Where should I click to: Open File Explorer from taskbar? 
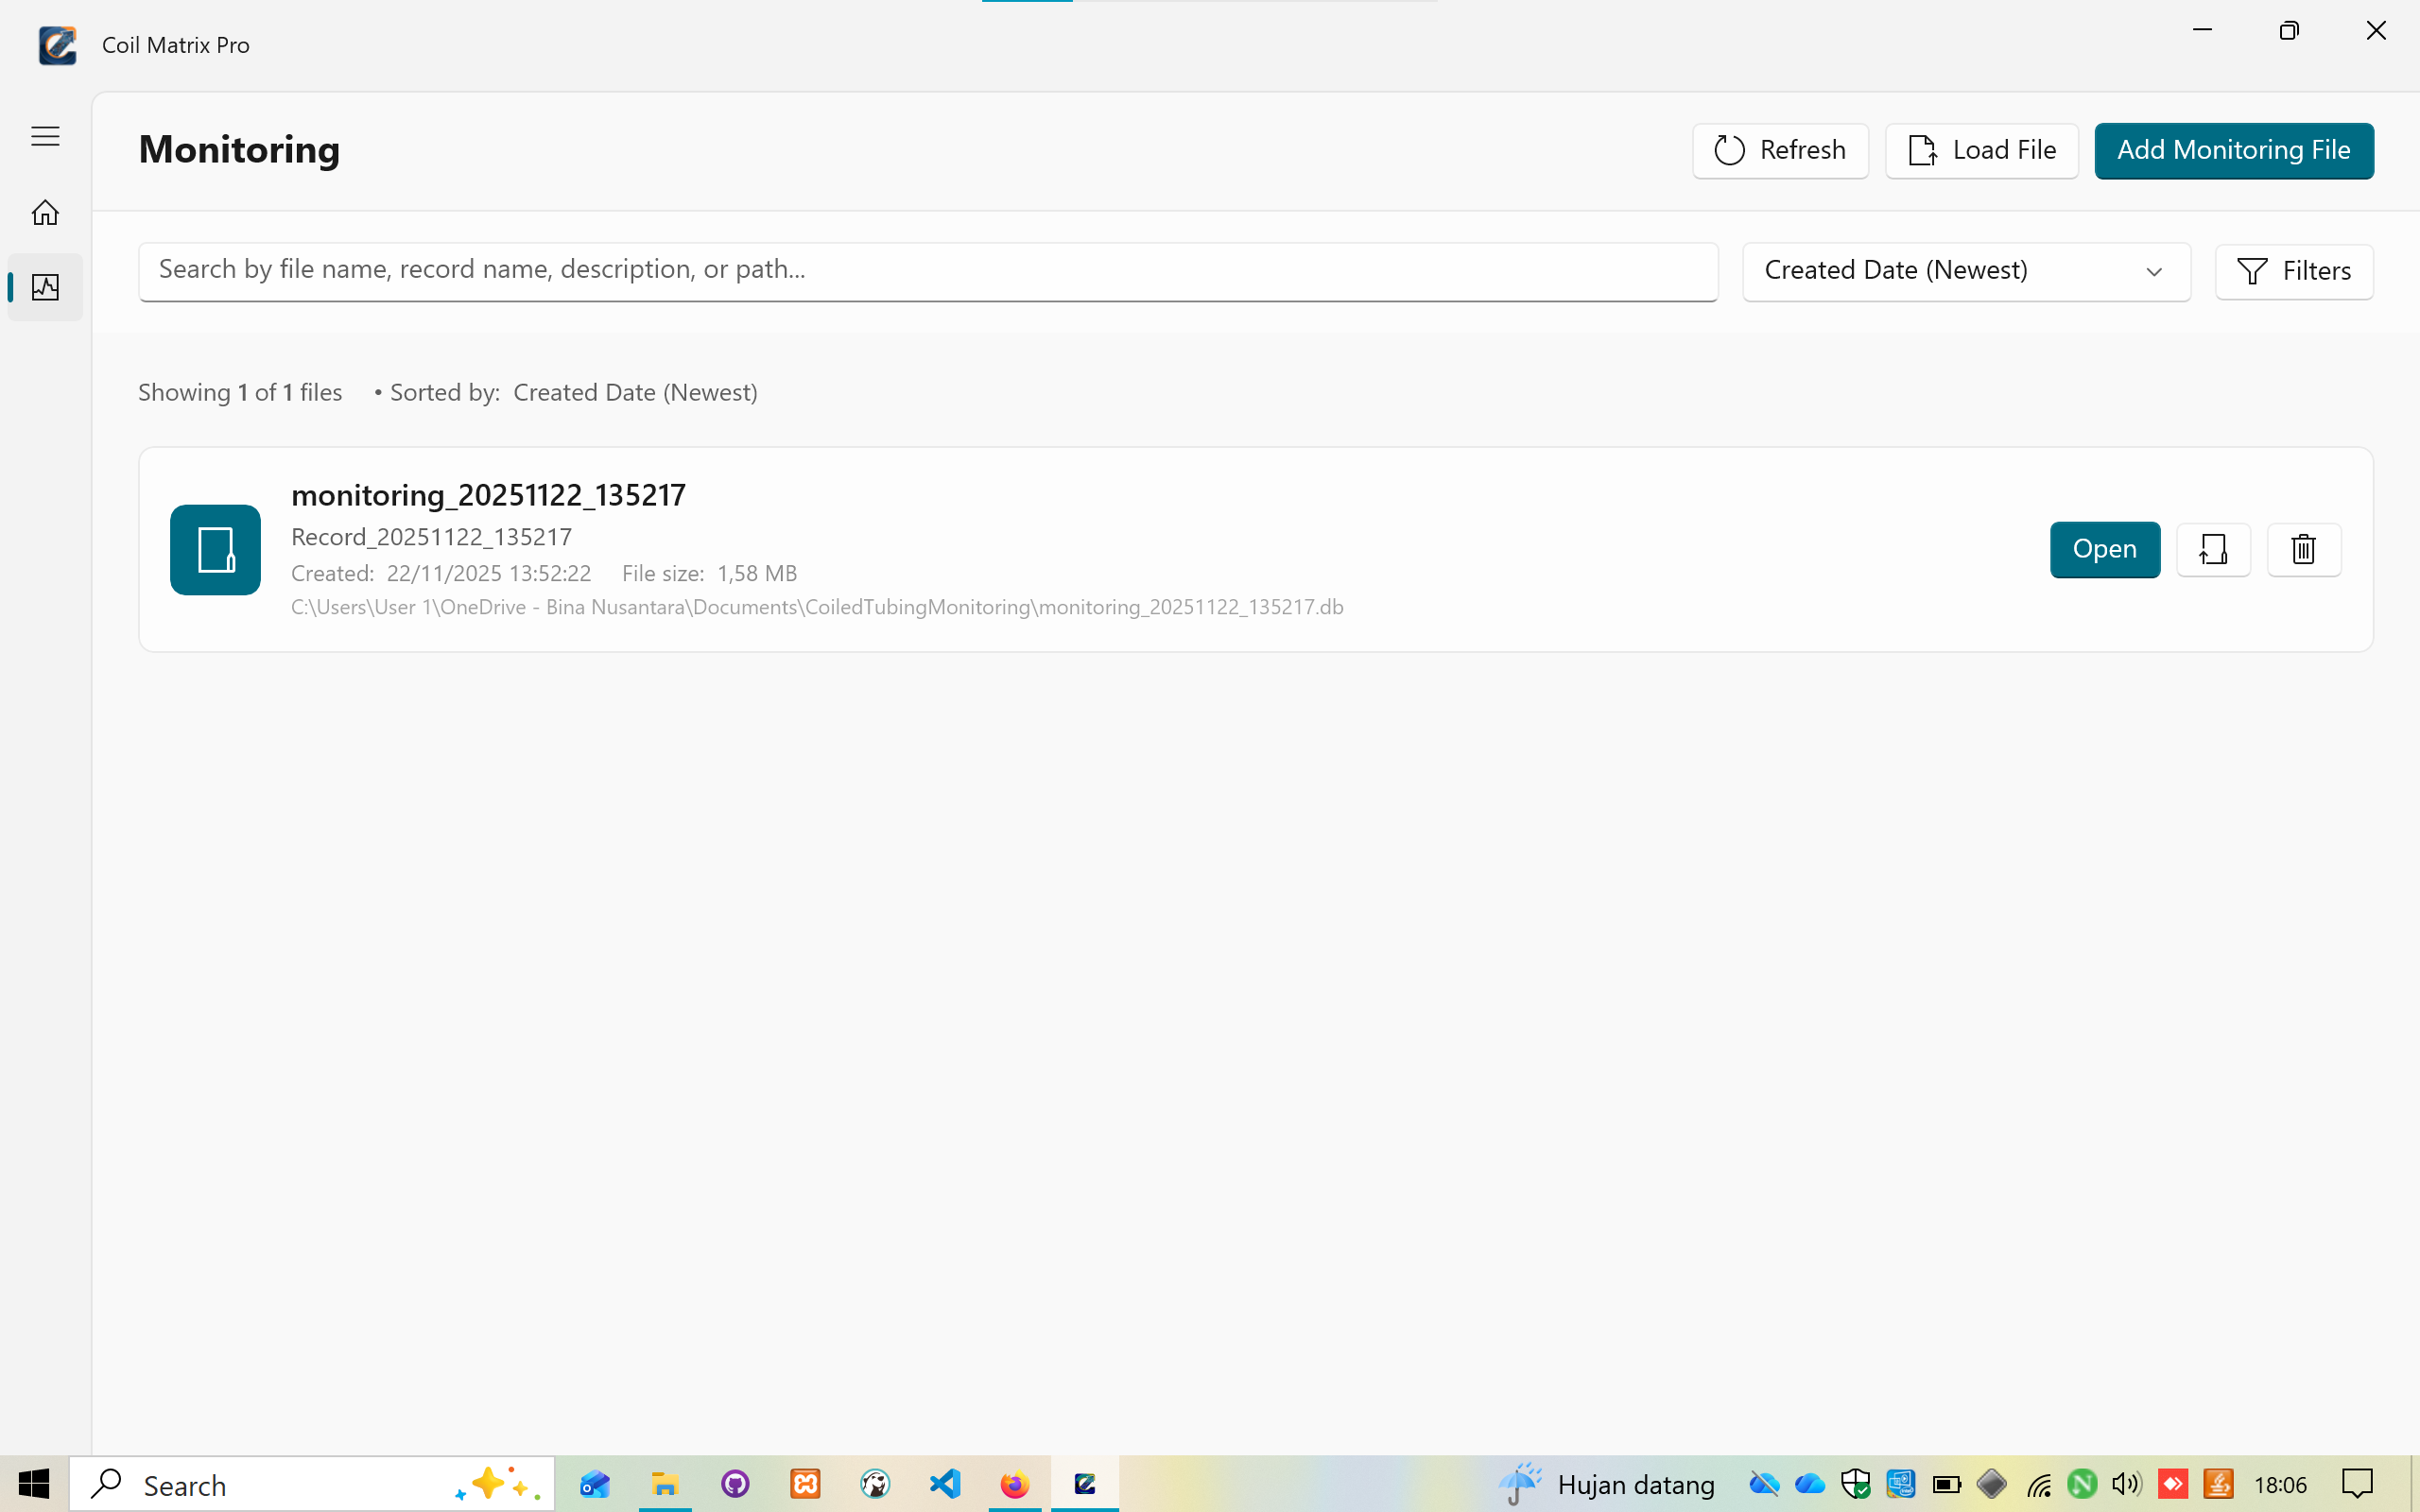pos(665,1484)
